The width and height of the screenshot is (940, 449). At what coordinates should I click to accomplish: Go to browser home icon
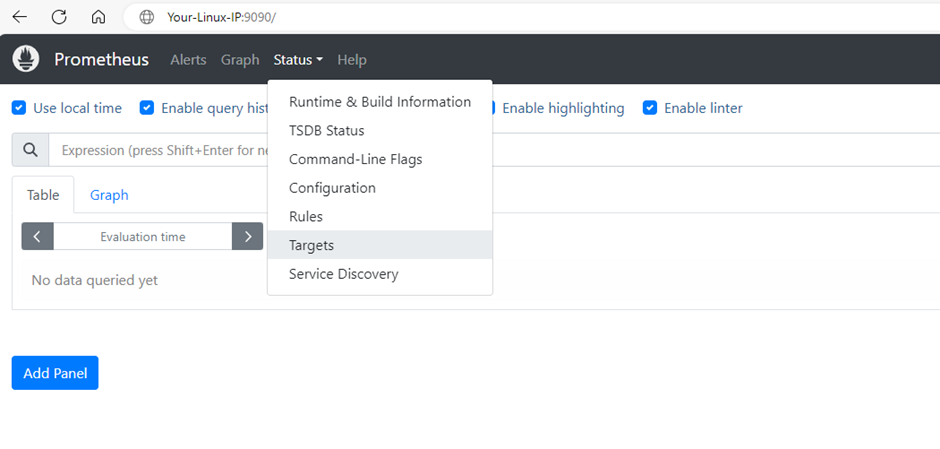click(98, 17)
